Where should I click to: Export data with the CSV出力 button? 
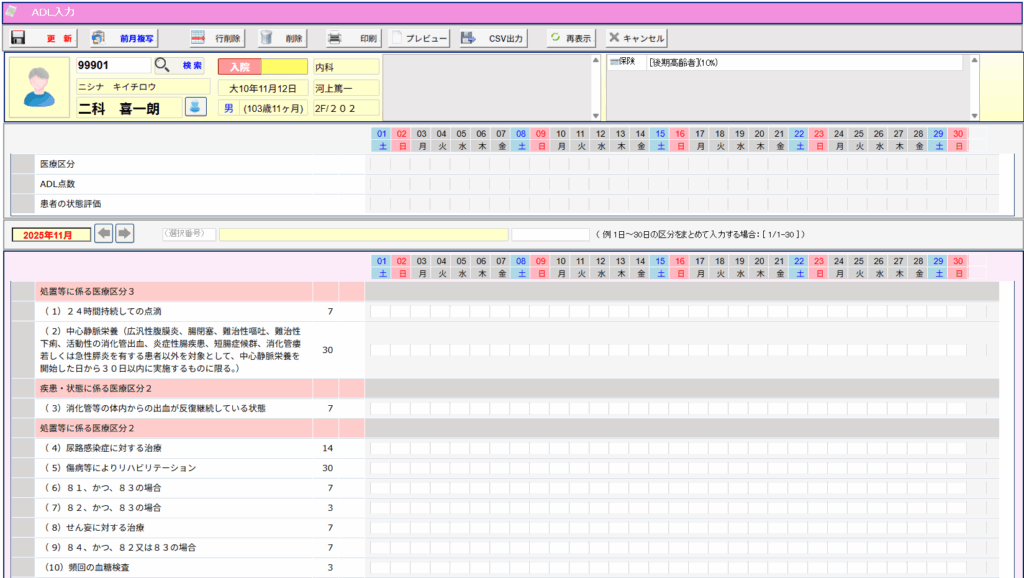(493, 38)
